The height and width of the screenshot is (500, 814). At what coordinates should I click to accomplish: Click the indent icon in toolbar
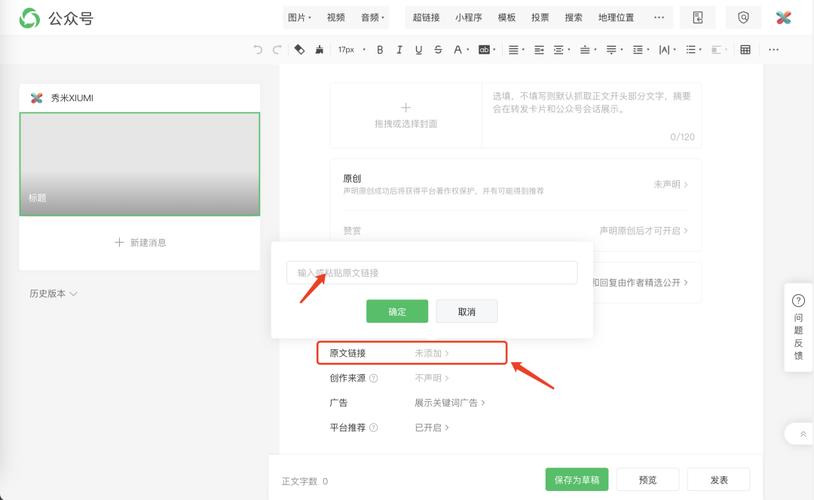coord(539,50)
